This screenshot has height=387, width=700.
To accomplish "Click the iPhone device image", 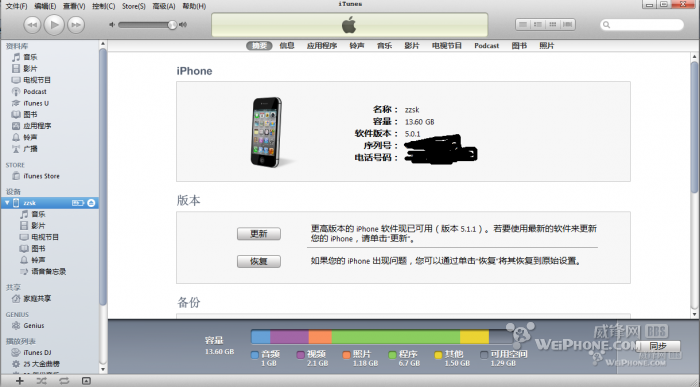I will point(267,132).
